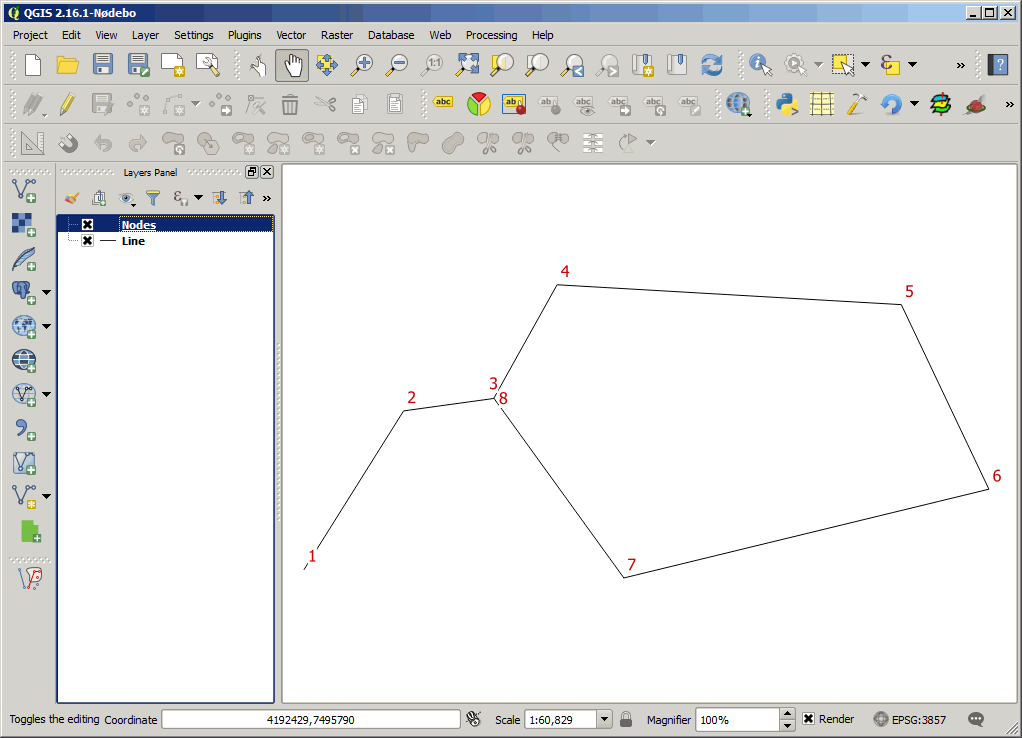Toggle the Render checkbox
The image size is (1022, 738).
[x=808, y=719]
